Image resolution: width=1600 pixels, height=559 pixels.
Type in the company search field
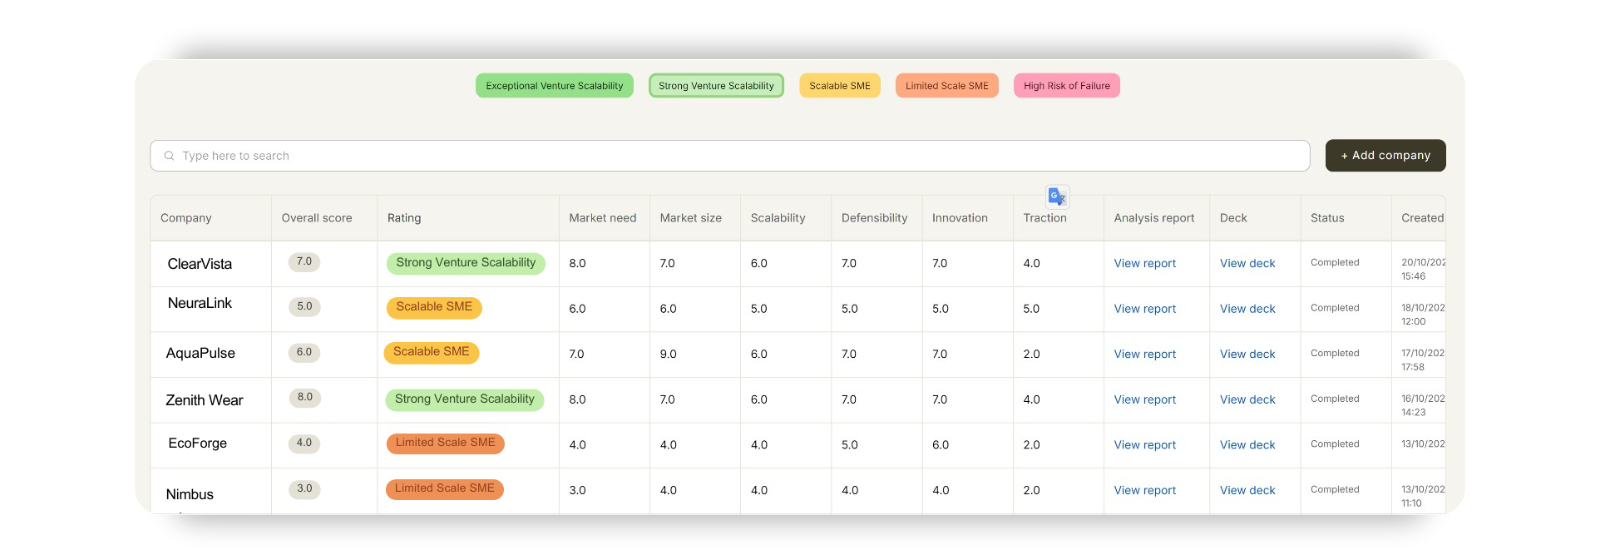pos(730,156)
